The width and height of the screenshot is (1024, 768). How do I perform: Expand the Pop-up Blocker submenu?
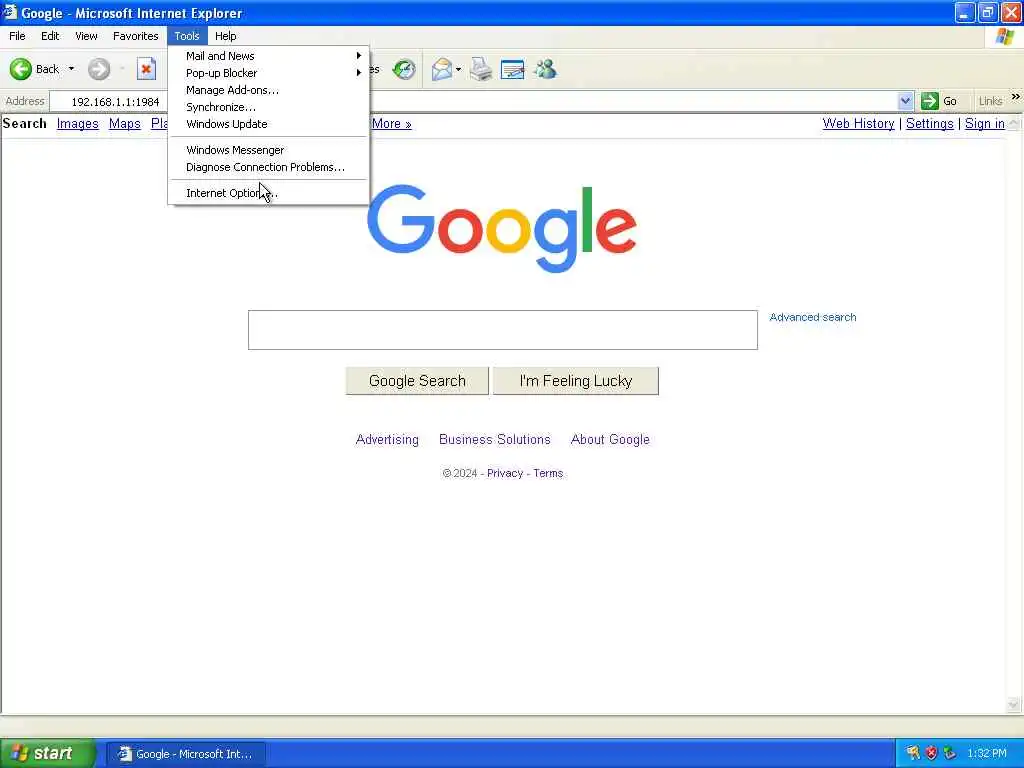pos(268,73)
